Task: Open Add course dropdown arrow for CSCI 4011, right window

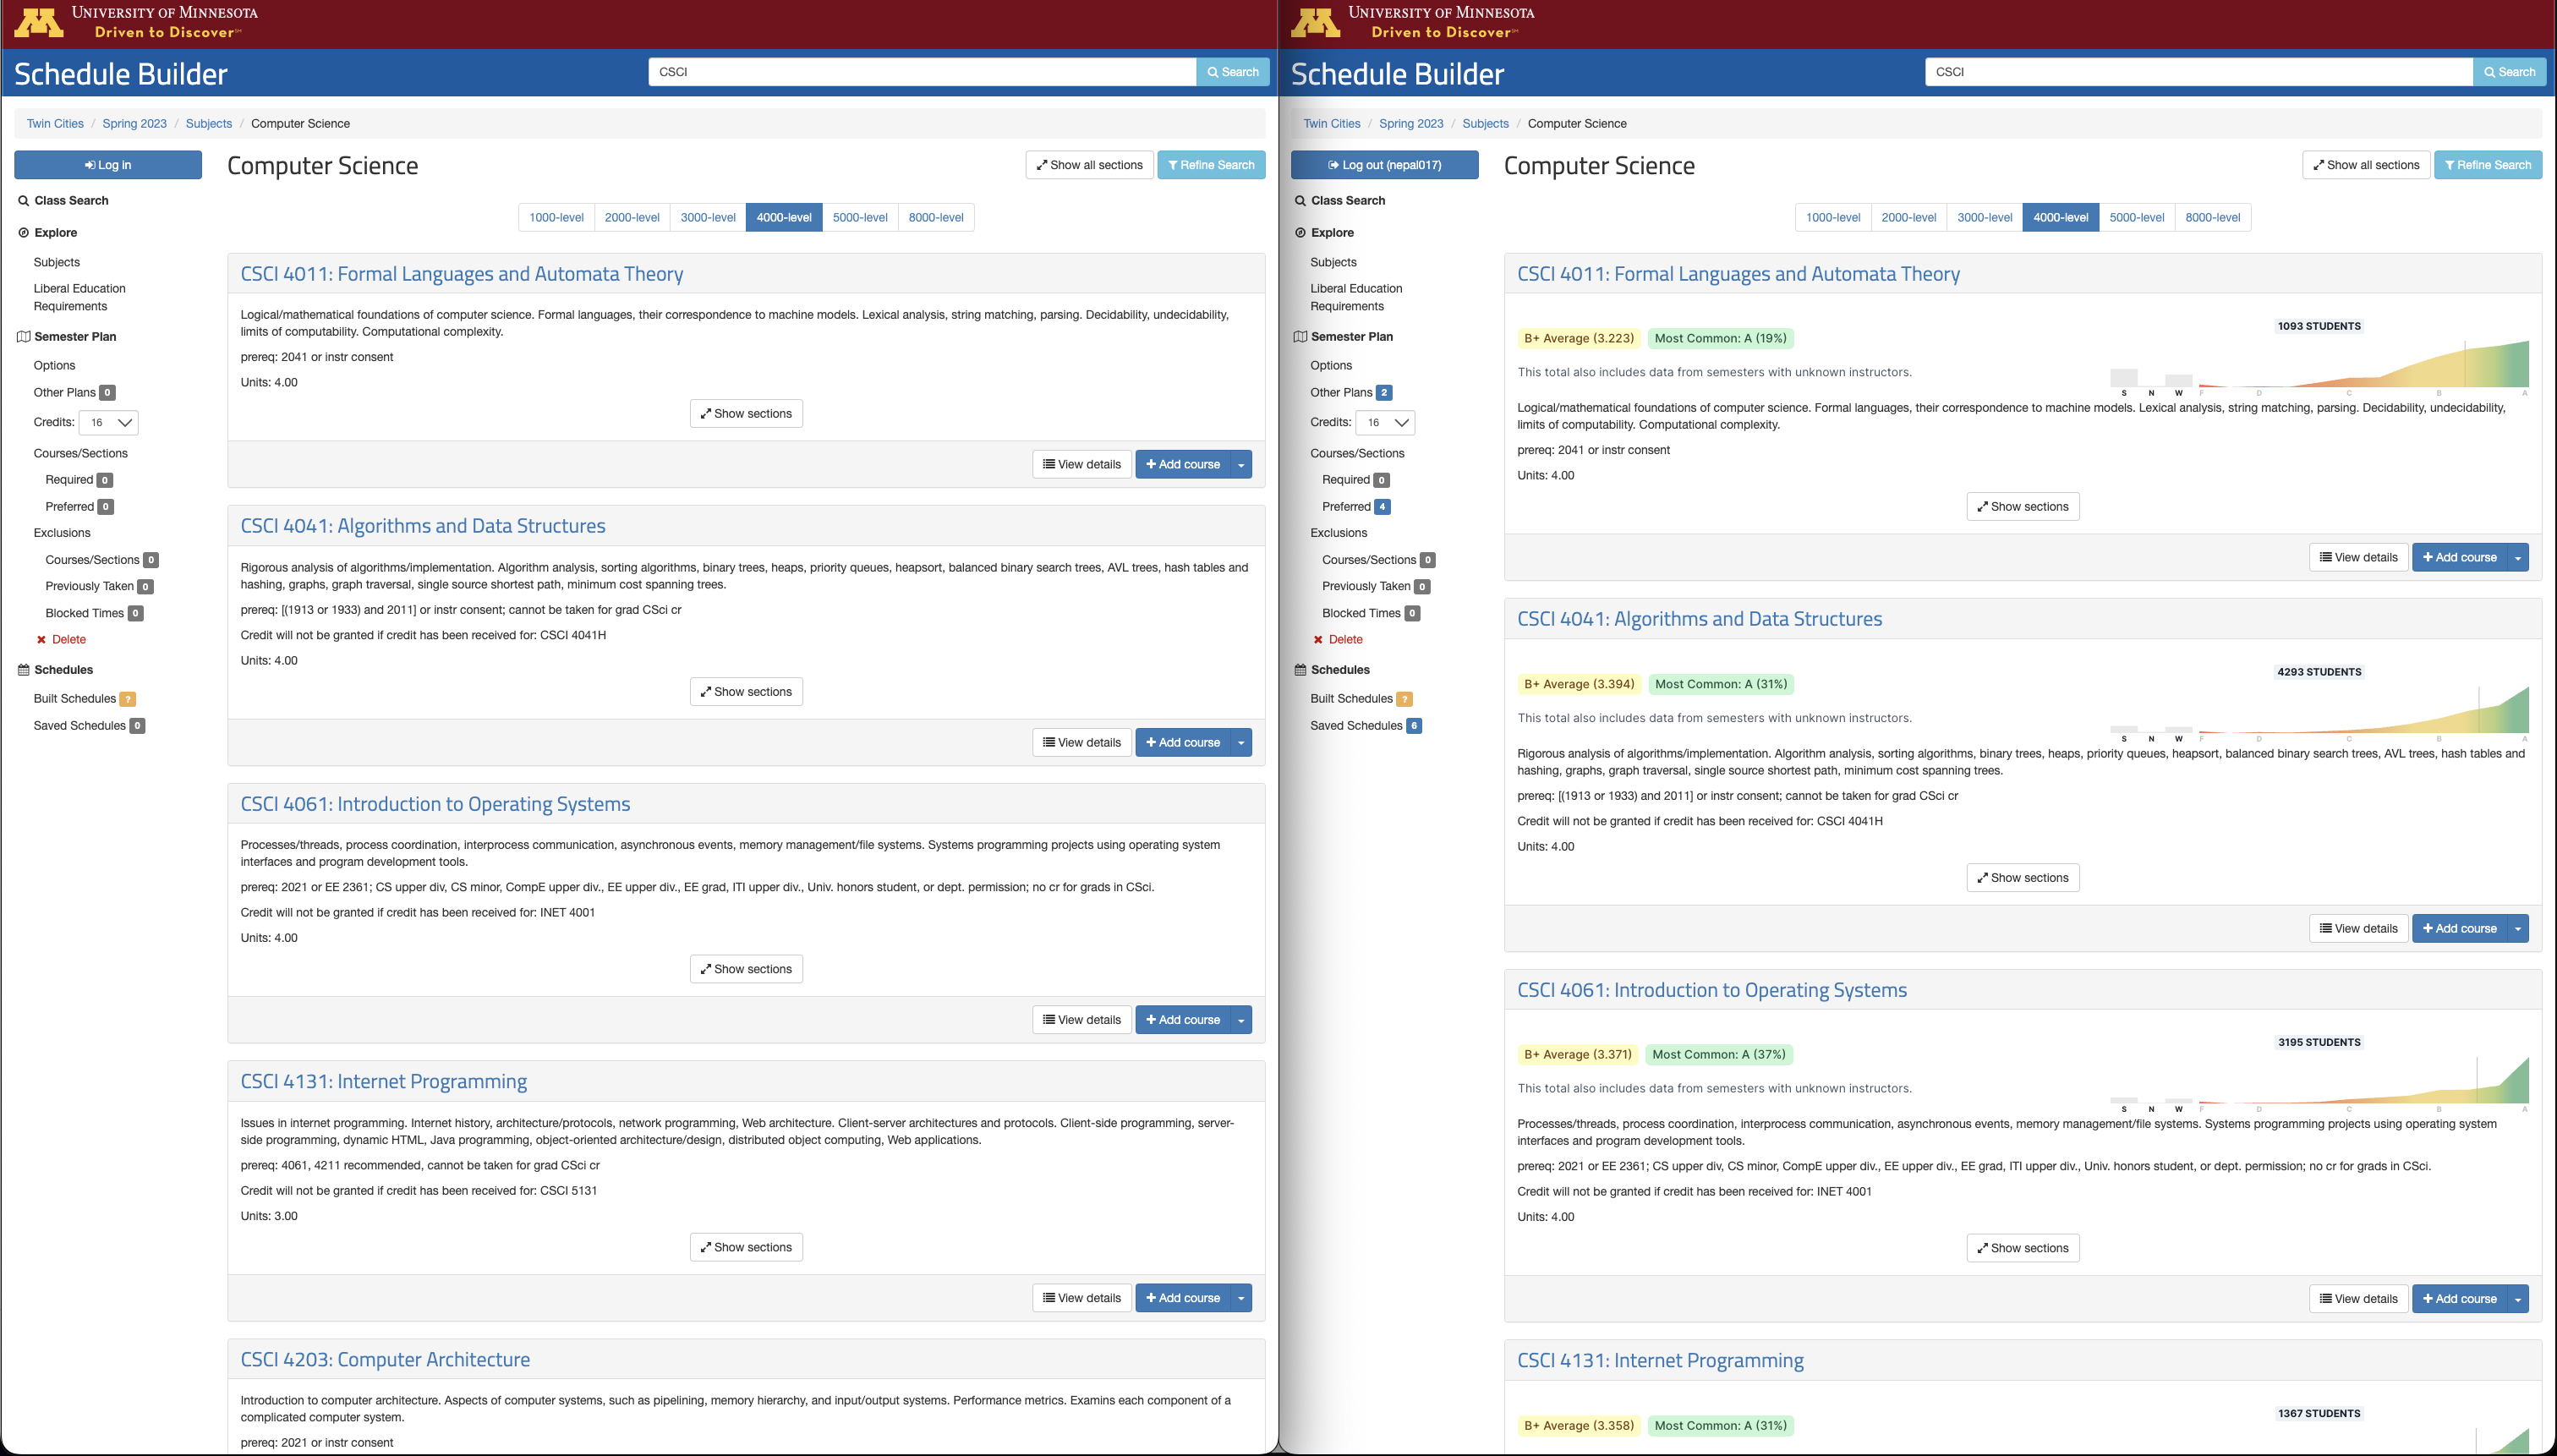Action: click(2518, 557)
